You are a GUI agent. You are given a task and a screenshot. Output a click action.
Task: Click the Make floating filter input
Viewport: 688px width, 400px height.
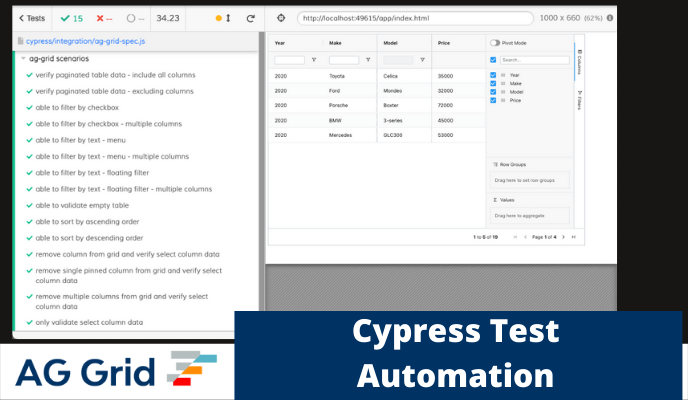344,60
